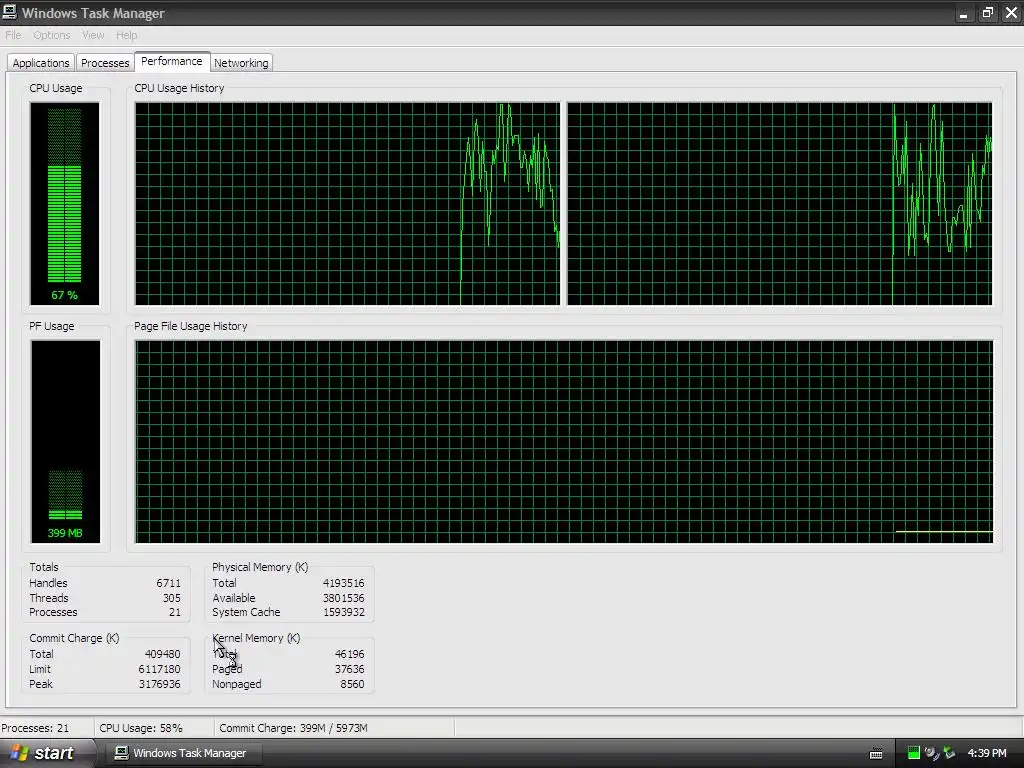This screenshot has height=768, width=1024.
Task: Switch to the Applications tab
Action: tap(40, 63)
